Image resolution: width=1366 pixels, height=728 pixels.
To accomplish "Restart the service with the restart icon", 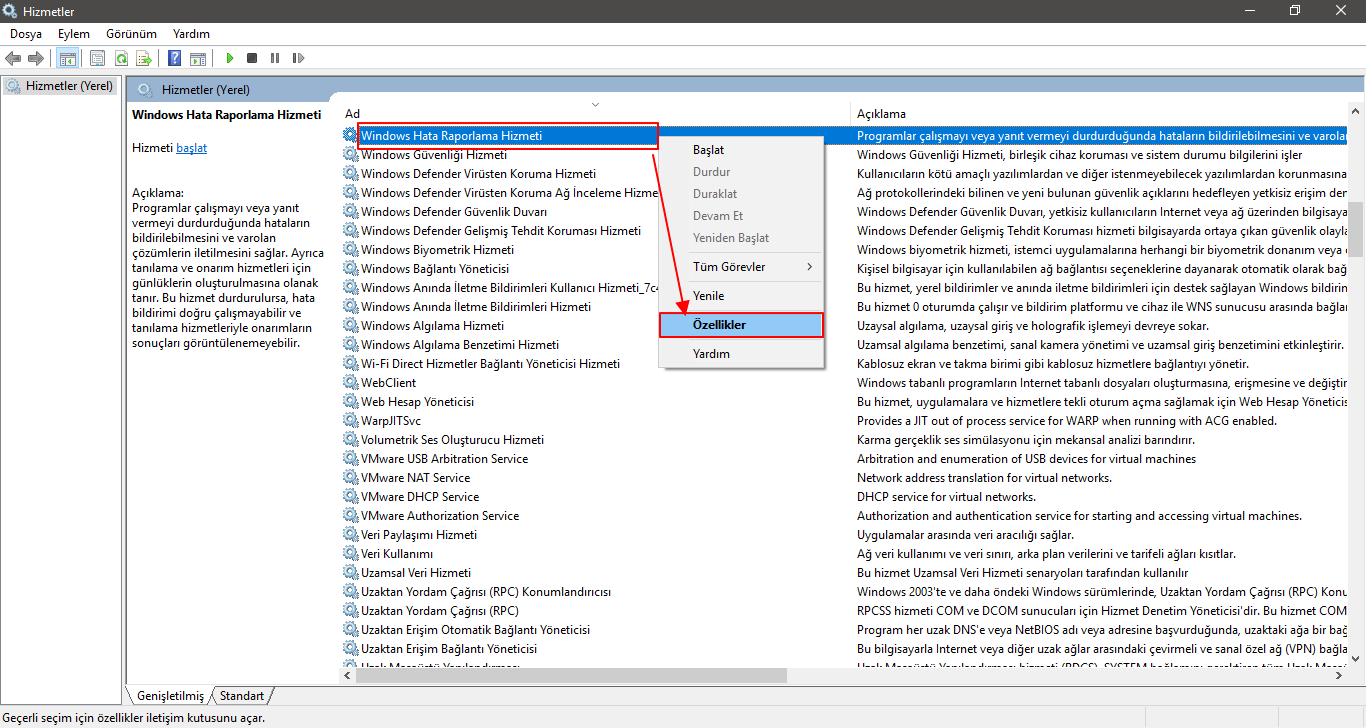I will [x=298, y=57].
